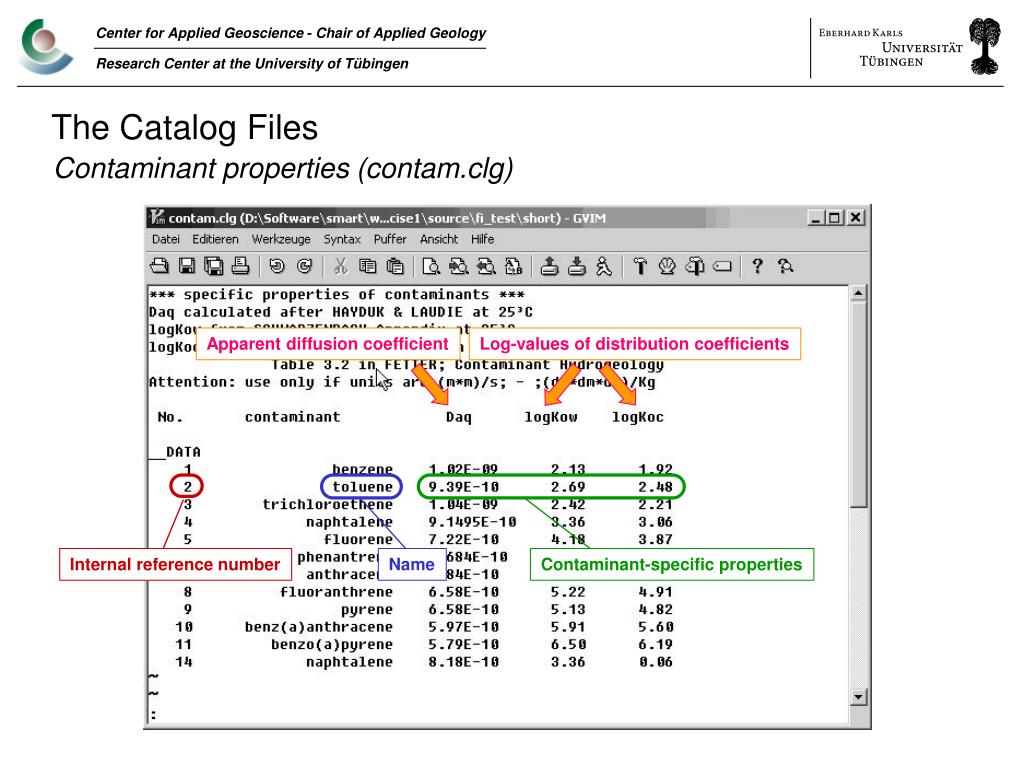Click the Build Tags icon
This screenshot has height=768, width=1024.
coord(695,266)
